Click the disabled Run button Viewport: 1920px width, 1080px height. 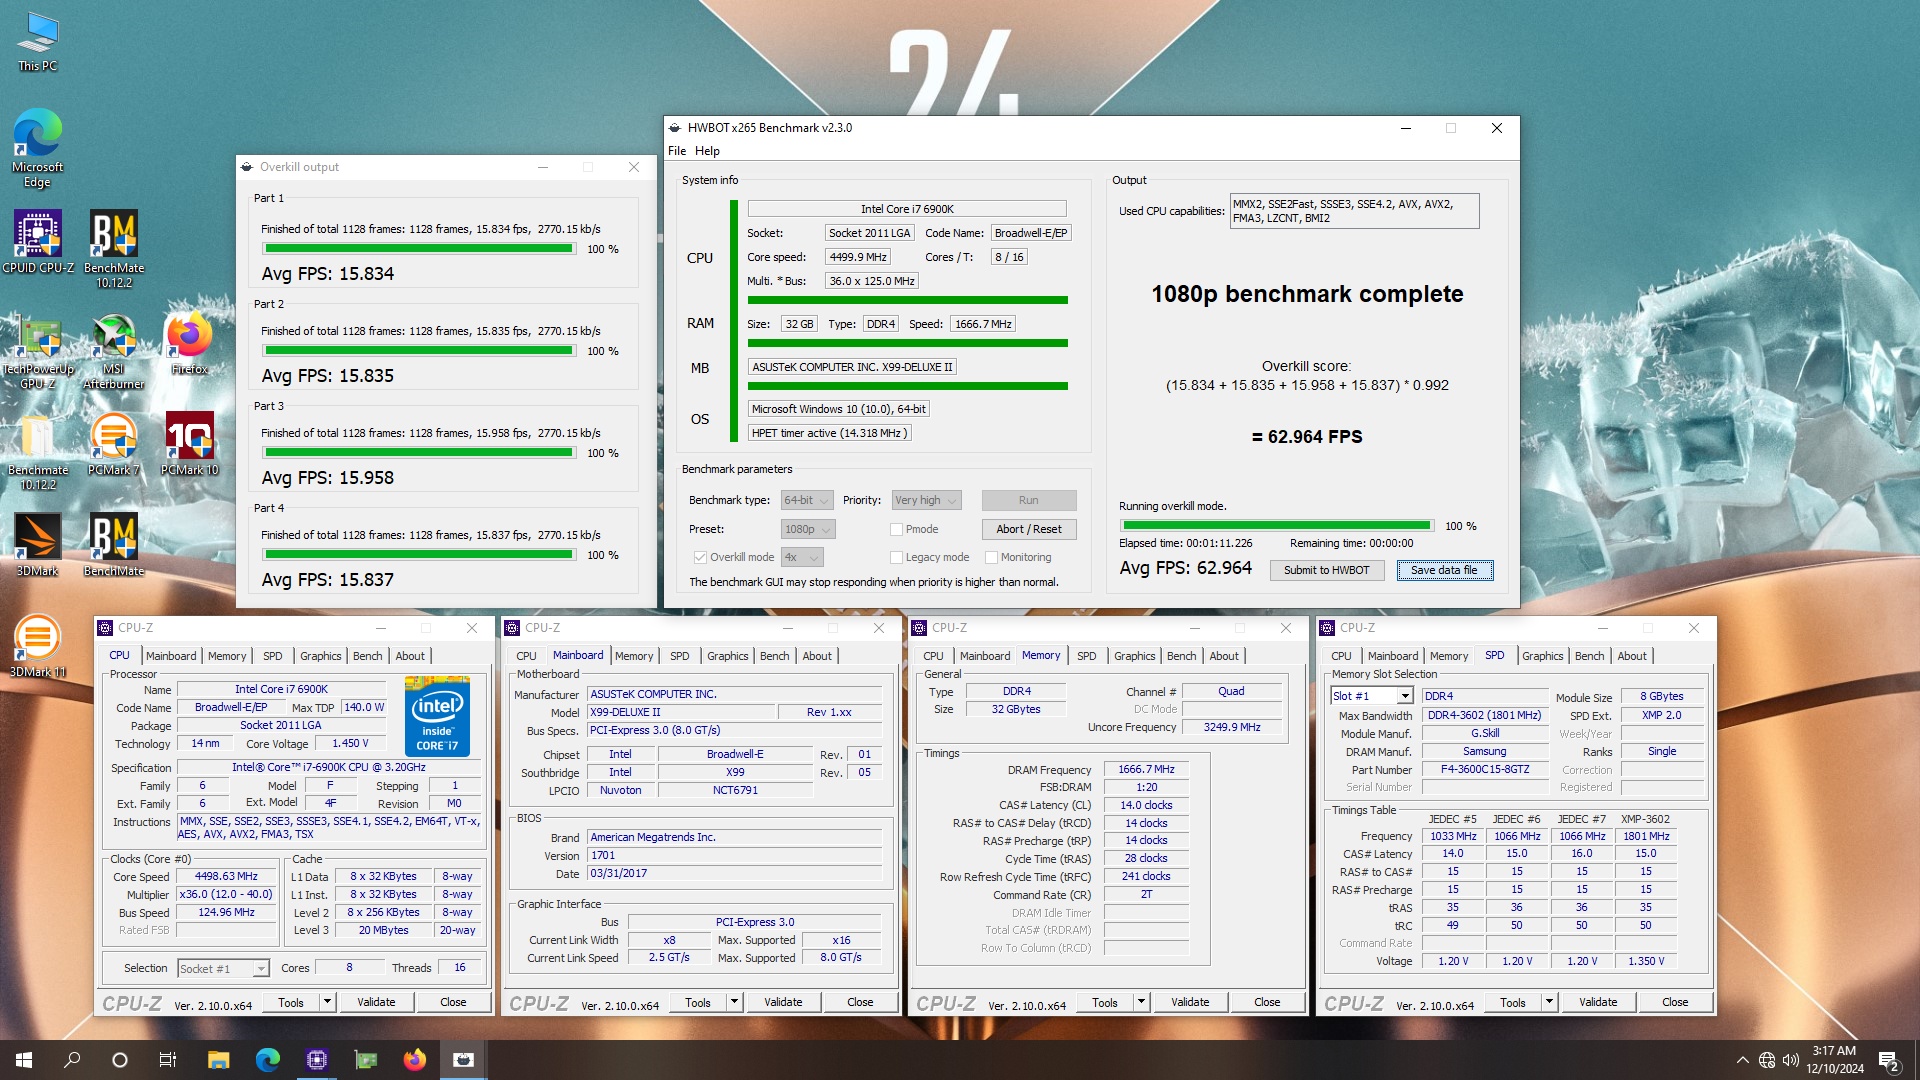tap(1029, 500)
